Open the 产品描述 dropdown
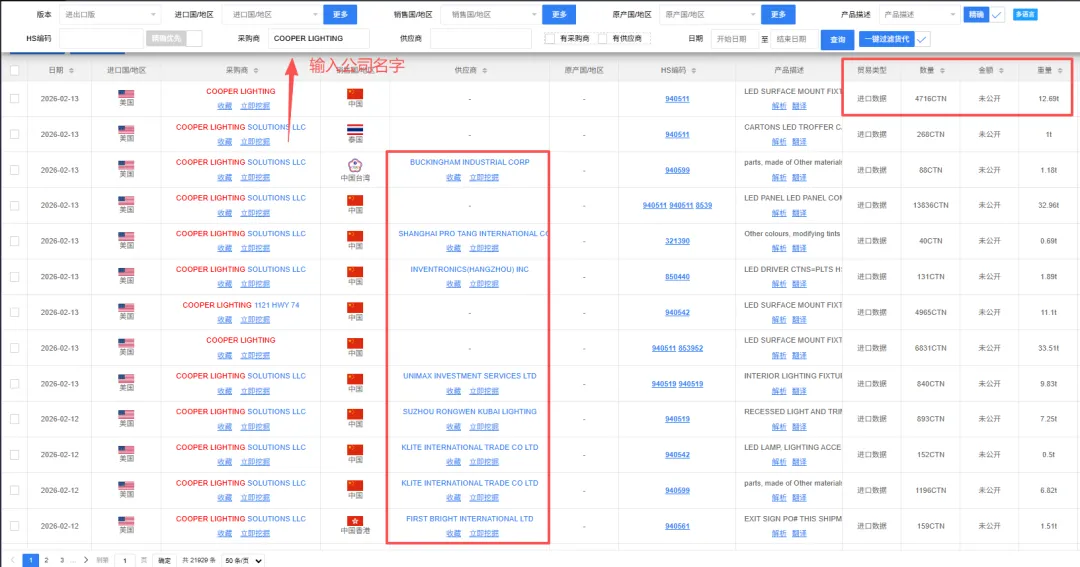The height and width of the screenshot is (567, 1080). [920, 14]
